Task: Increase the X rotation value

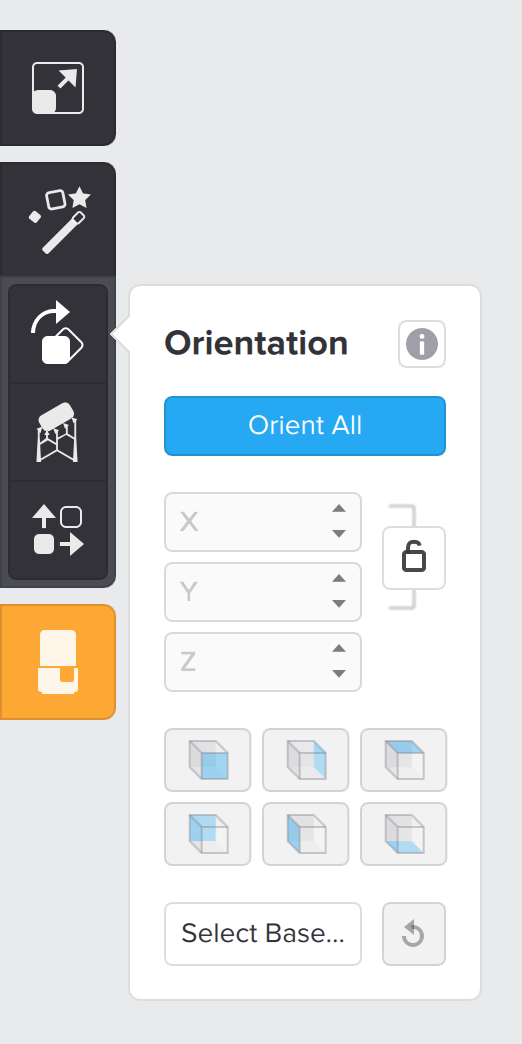Action: 339,509
